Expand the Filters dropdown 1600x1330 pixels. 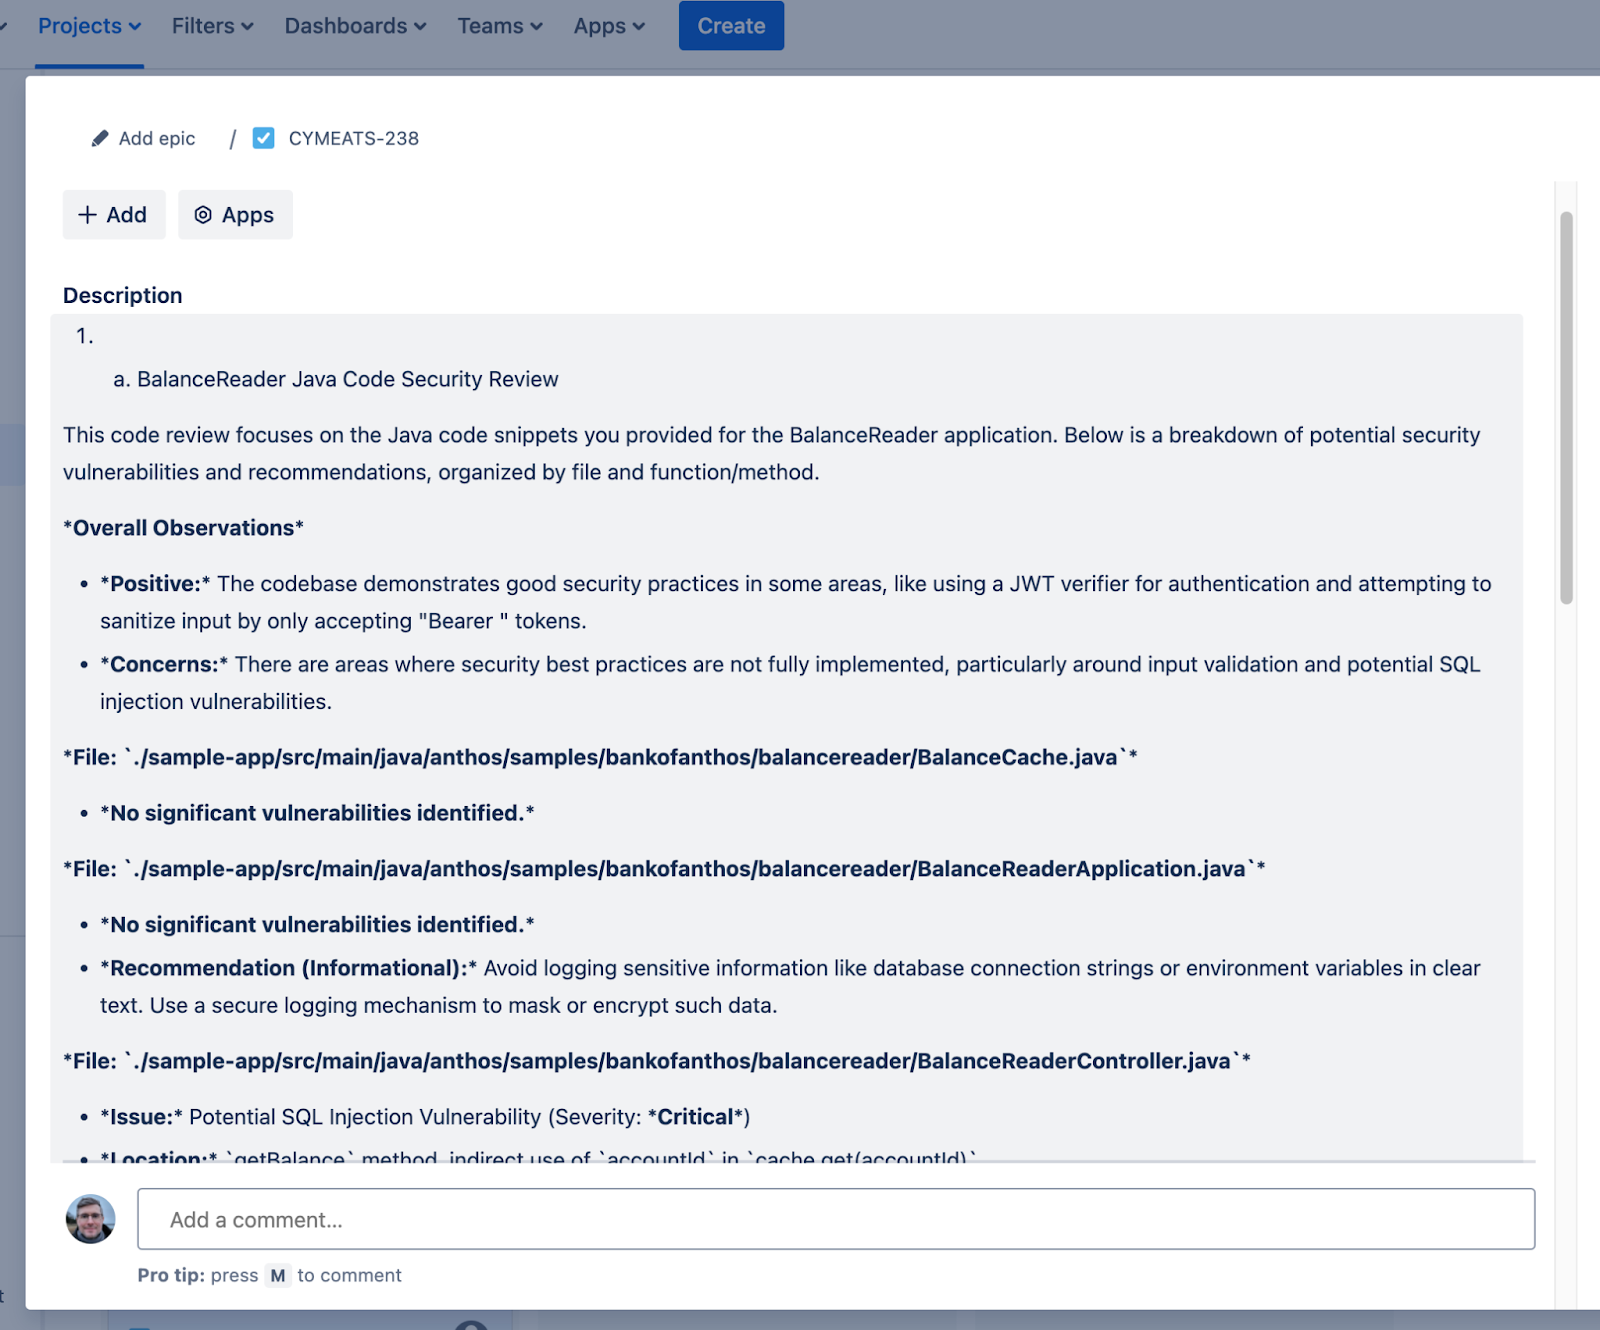(x=212, y=26)
